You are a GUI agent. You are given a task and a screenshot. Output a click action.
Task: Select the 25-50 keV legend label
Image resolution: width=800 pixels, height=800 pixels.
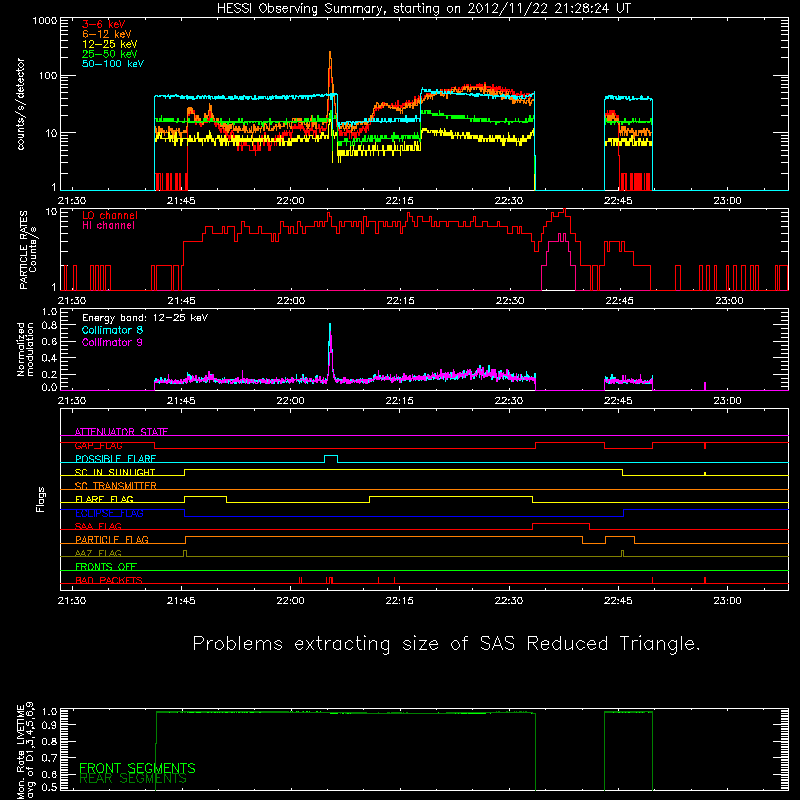click(x=110, y=54)
